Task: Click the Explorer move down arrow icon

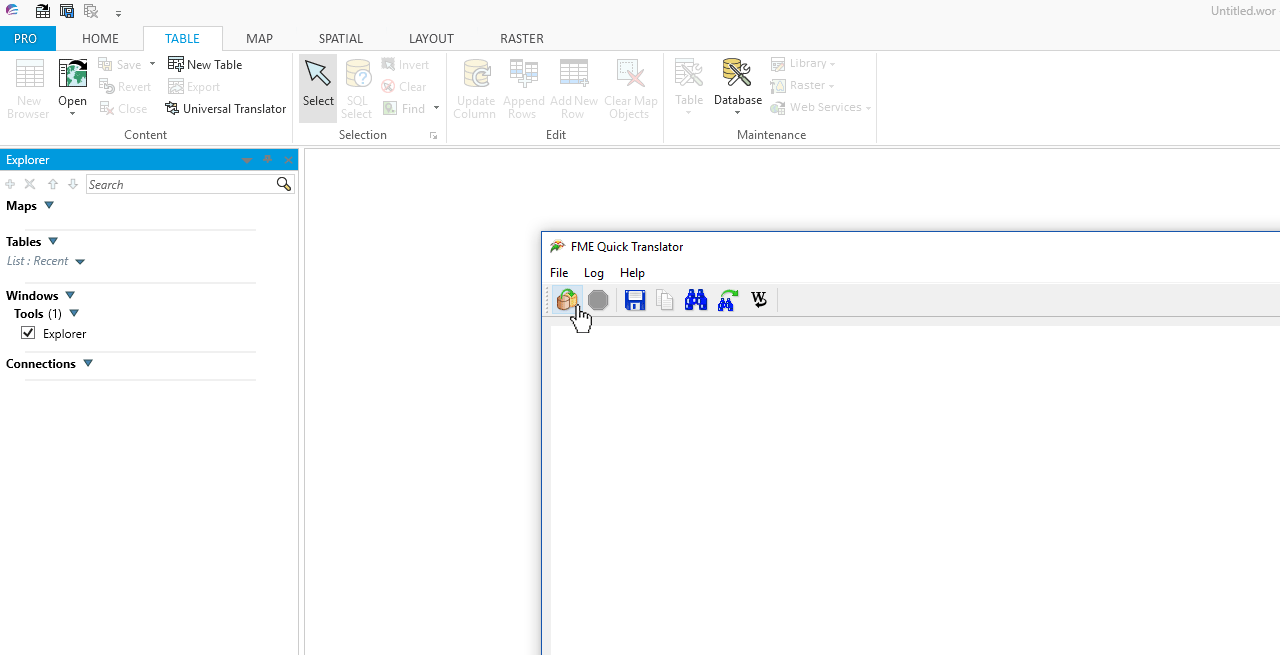Action: click(x=73, y=184)
